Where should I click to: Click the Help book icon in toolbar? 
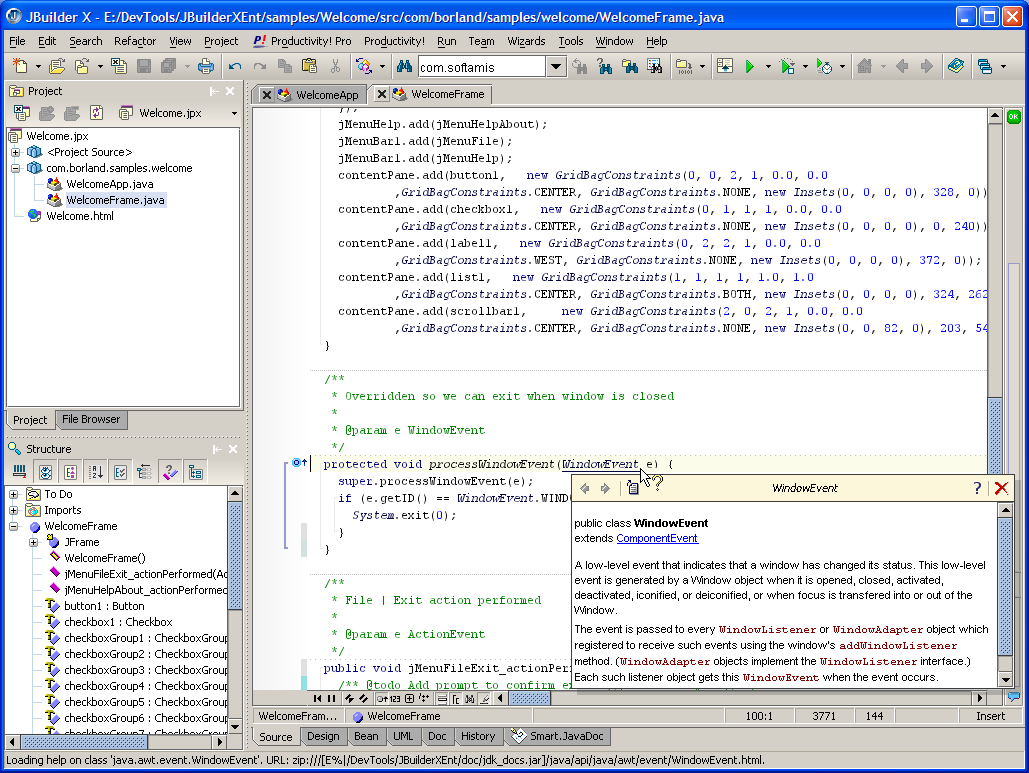[x=956, y=66]
